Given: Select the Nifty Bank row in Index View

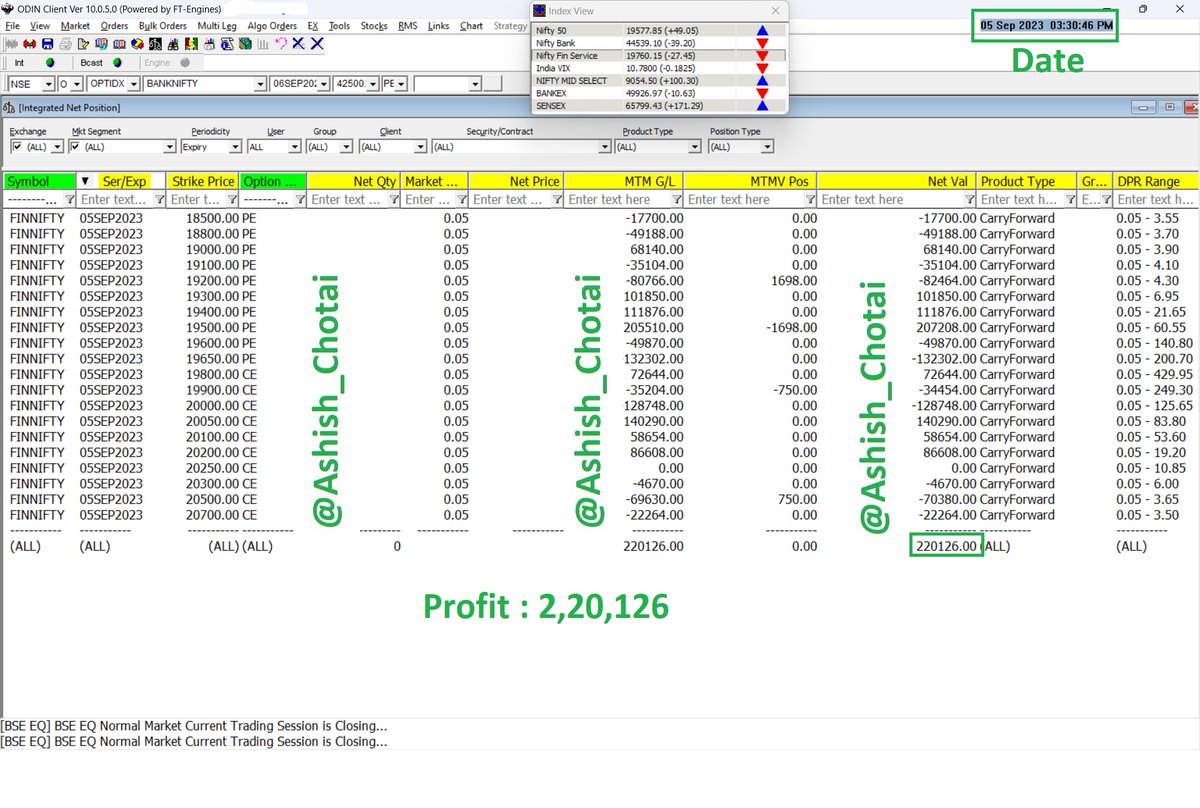Looking at the screenshot, I should point(658,44).
